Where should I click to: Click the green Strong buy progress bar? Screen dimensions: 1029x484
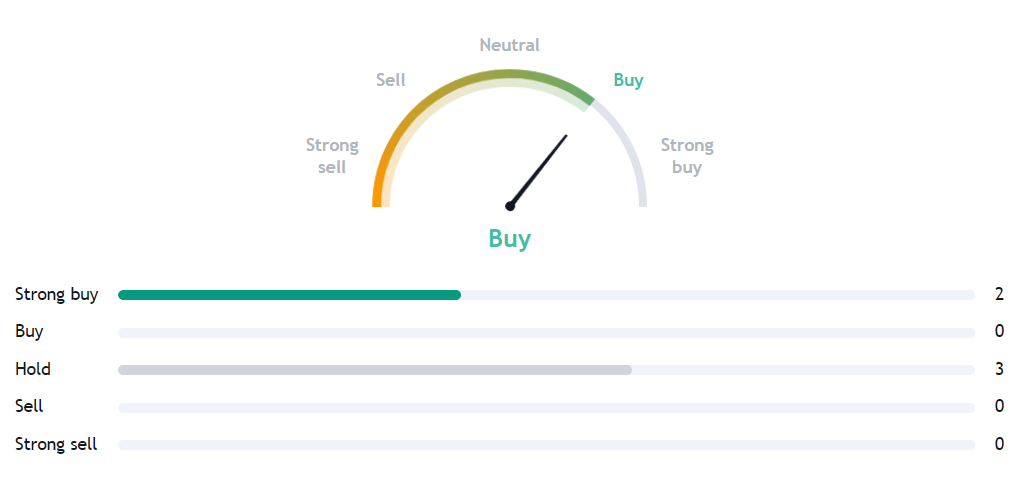289,295
